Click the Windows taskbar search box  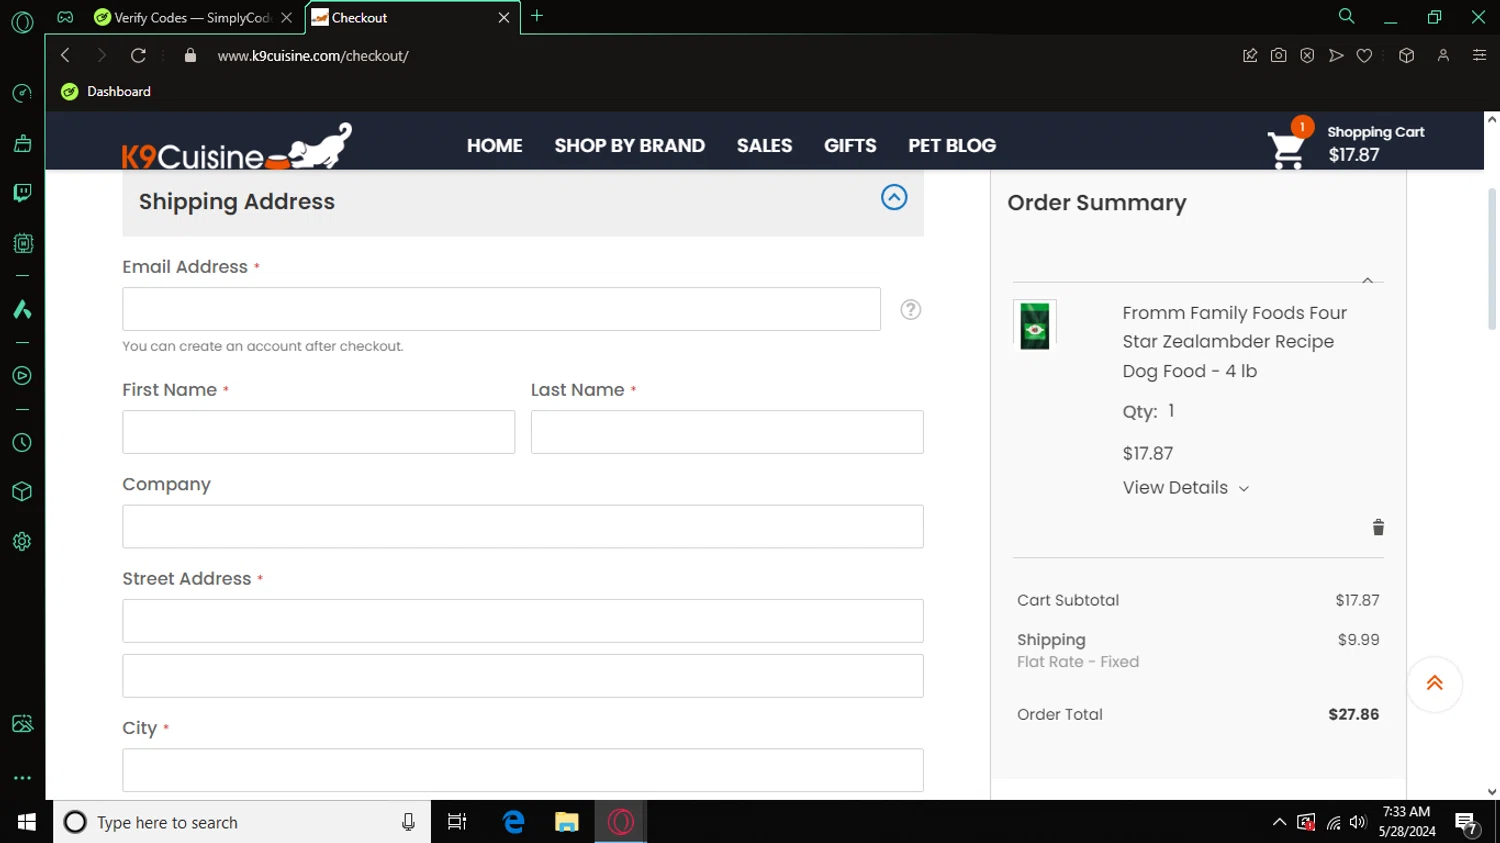click(242, 822)
